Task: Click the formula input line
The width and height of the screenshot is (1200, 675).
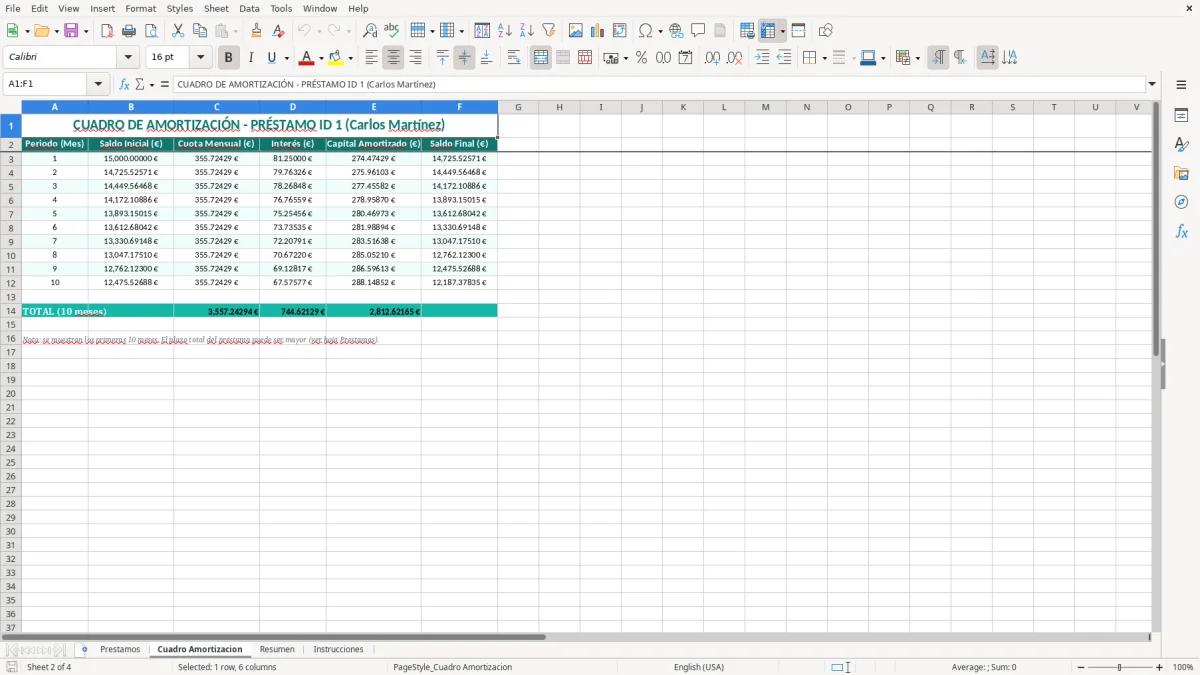Action: pyautogui.click(x=659, y=85)
